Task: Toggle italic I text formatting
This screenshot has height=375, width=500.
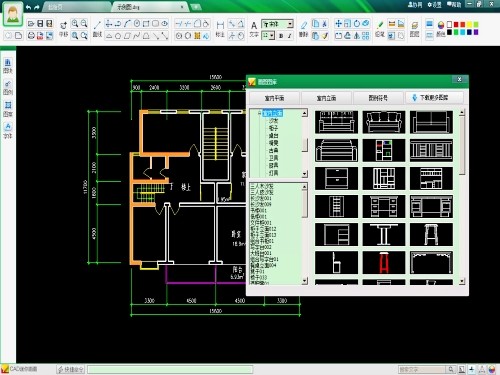Action: (290, 36)
